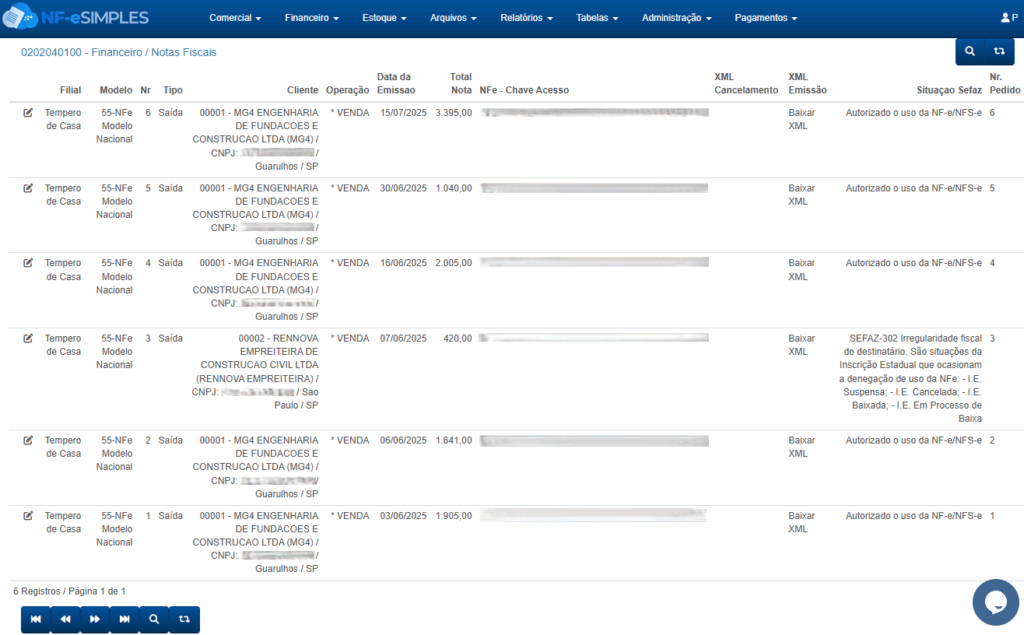Click the bottom search magnifier button

pos(154,619)
